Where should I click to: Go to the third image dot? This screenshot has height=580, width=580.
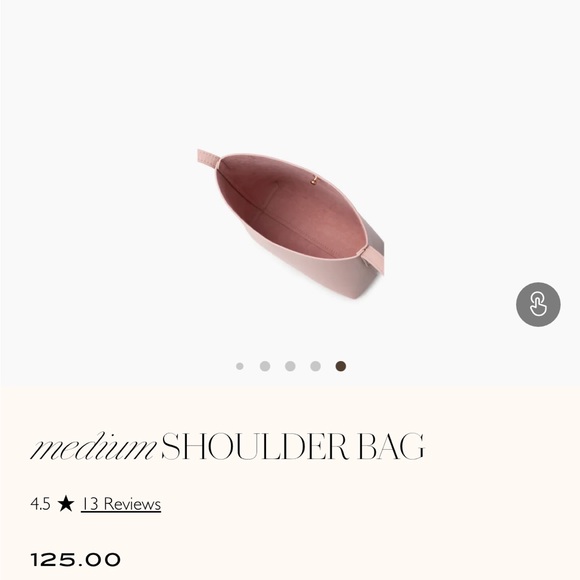click(290, 366)
